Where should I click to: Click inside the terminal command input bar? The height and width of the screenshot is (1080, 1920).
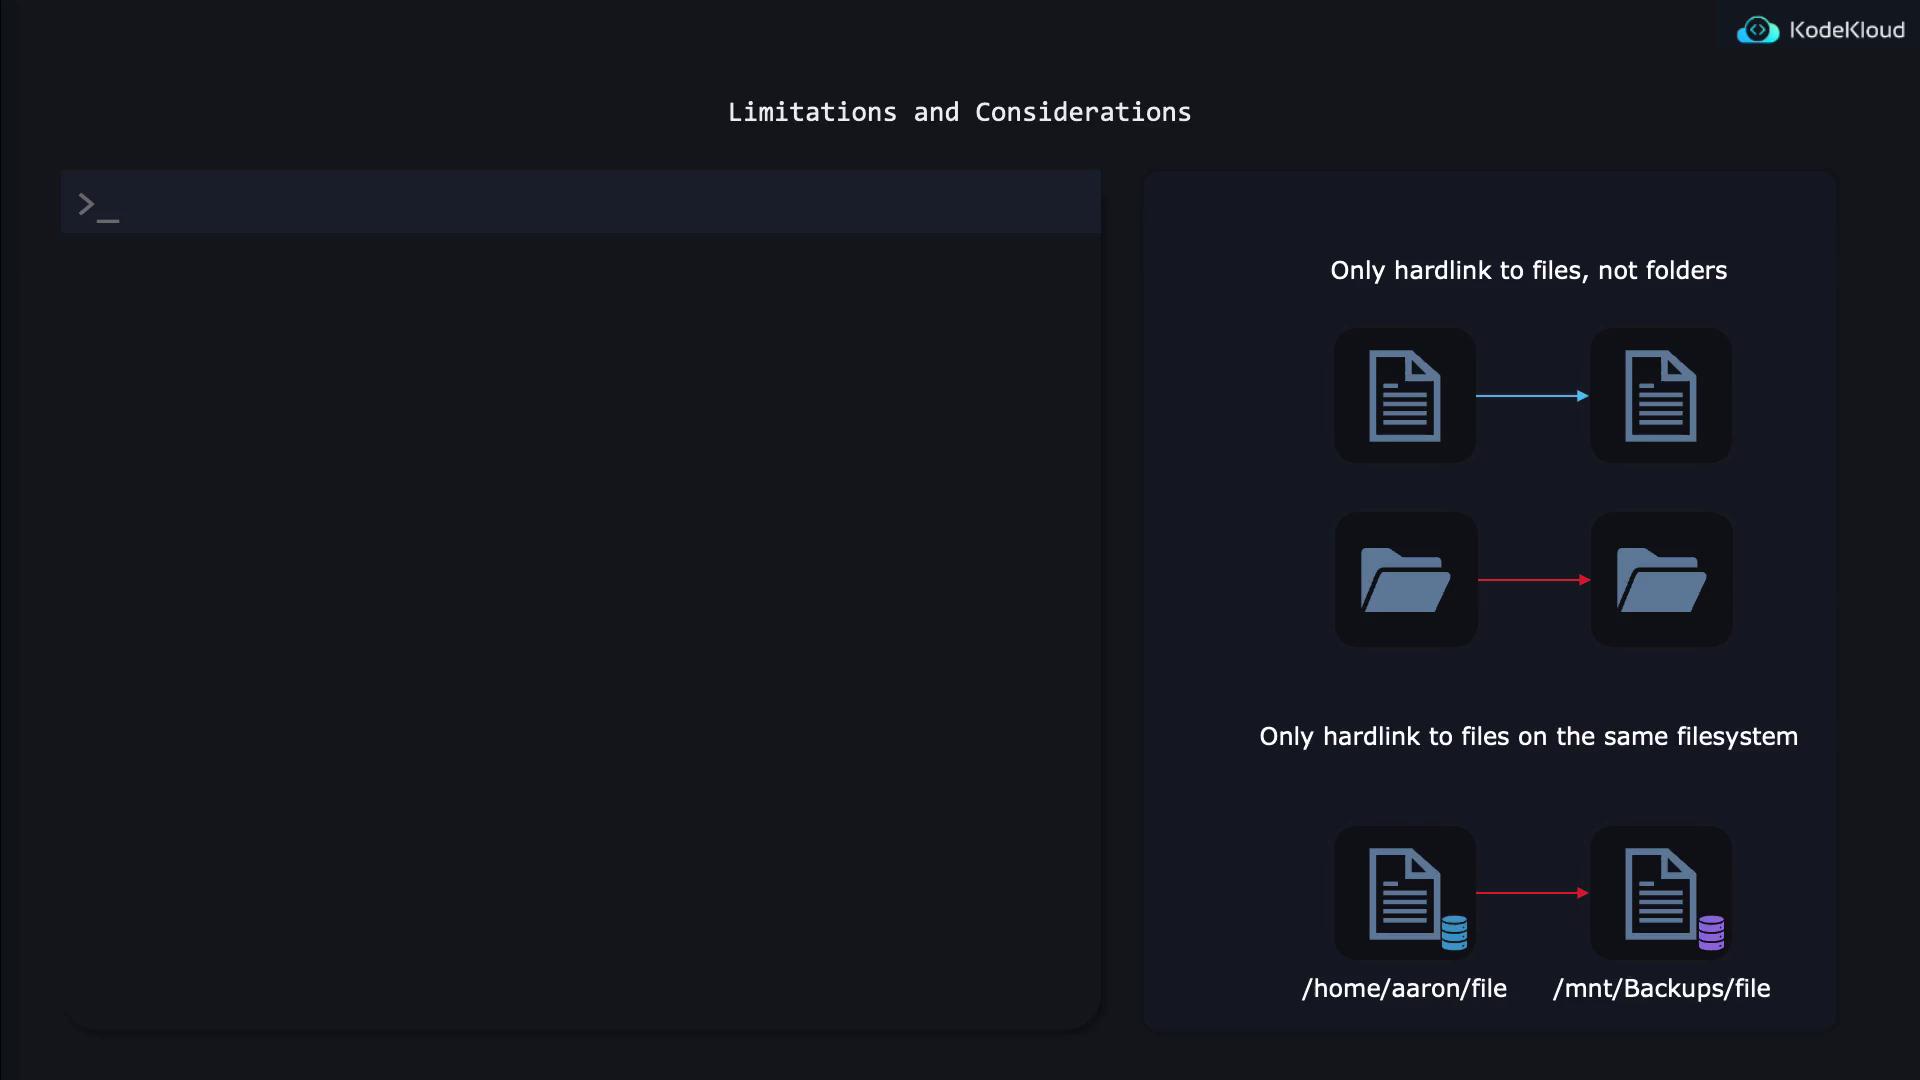pos(600,203)
